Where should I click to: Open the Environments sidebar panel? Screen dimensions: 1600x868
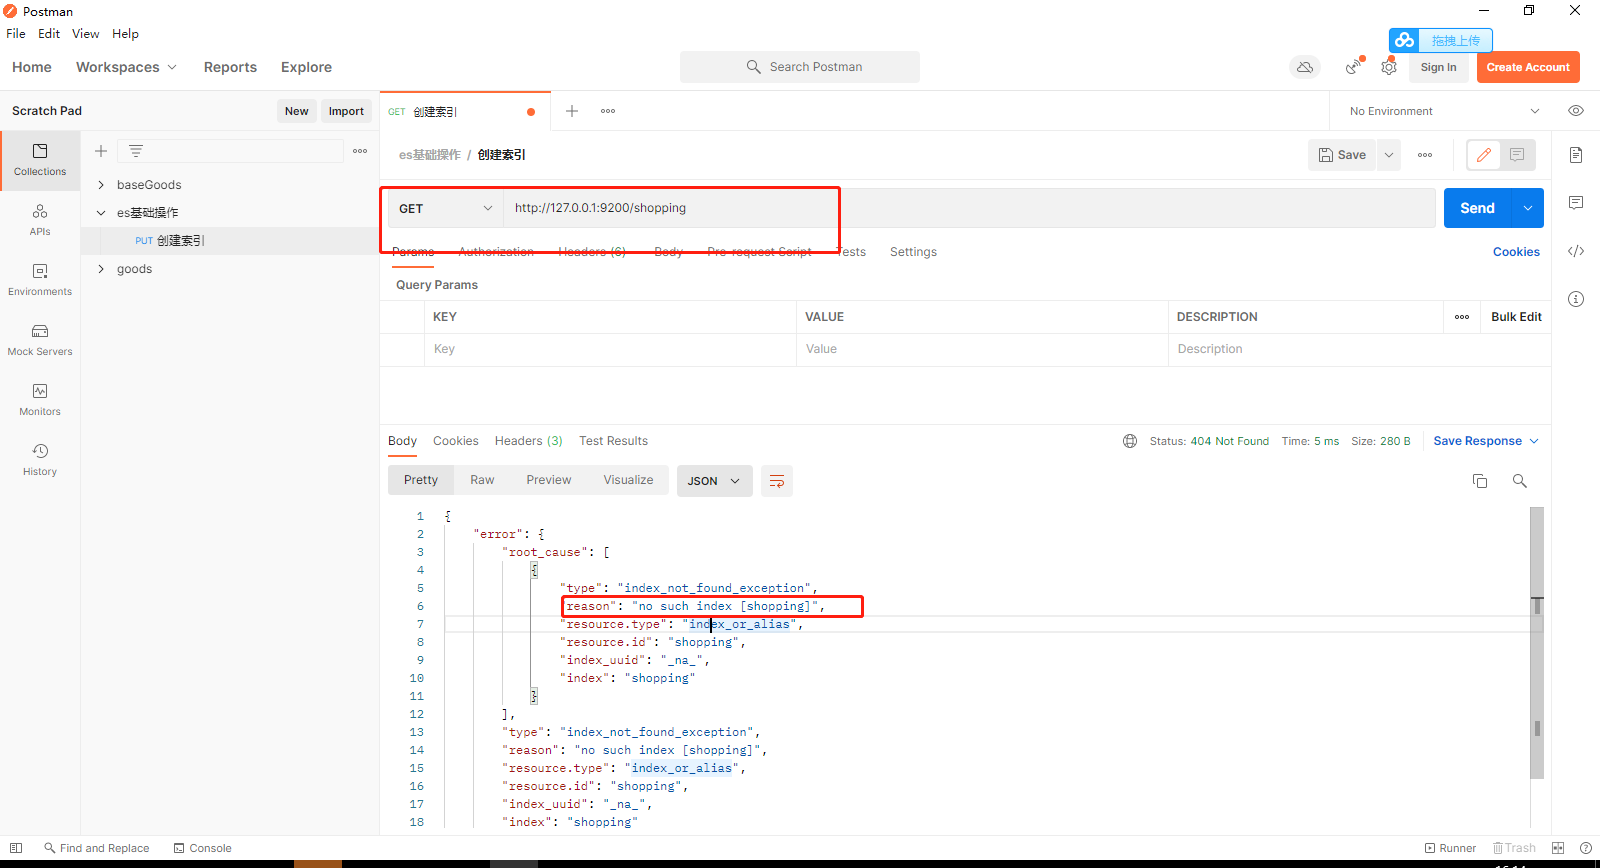click(40, 280)
